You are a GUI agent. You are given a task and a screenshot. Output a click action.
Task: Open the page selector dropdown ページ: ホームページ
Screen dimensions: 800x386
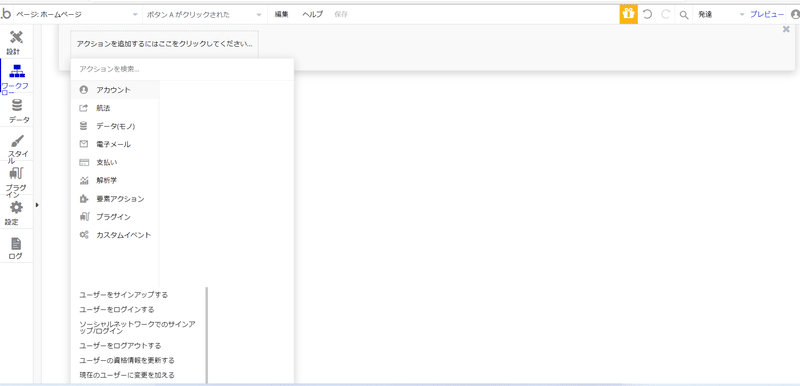pyautogui.click(x=77, y=14)
